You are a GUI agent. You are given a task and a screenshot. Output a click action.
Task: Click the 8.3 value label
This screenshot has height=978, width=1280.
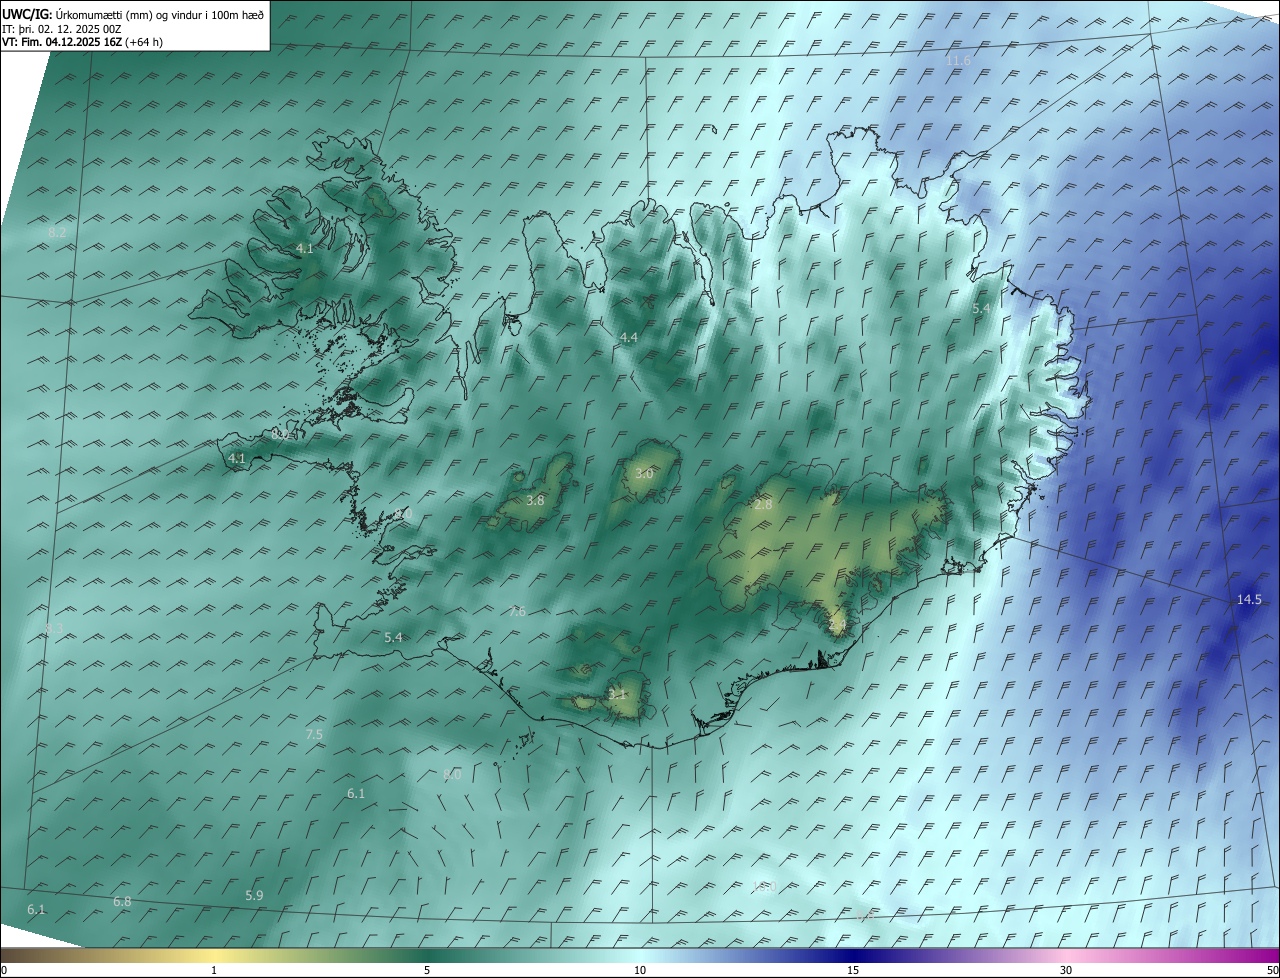[x=54, y=628]
